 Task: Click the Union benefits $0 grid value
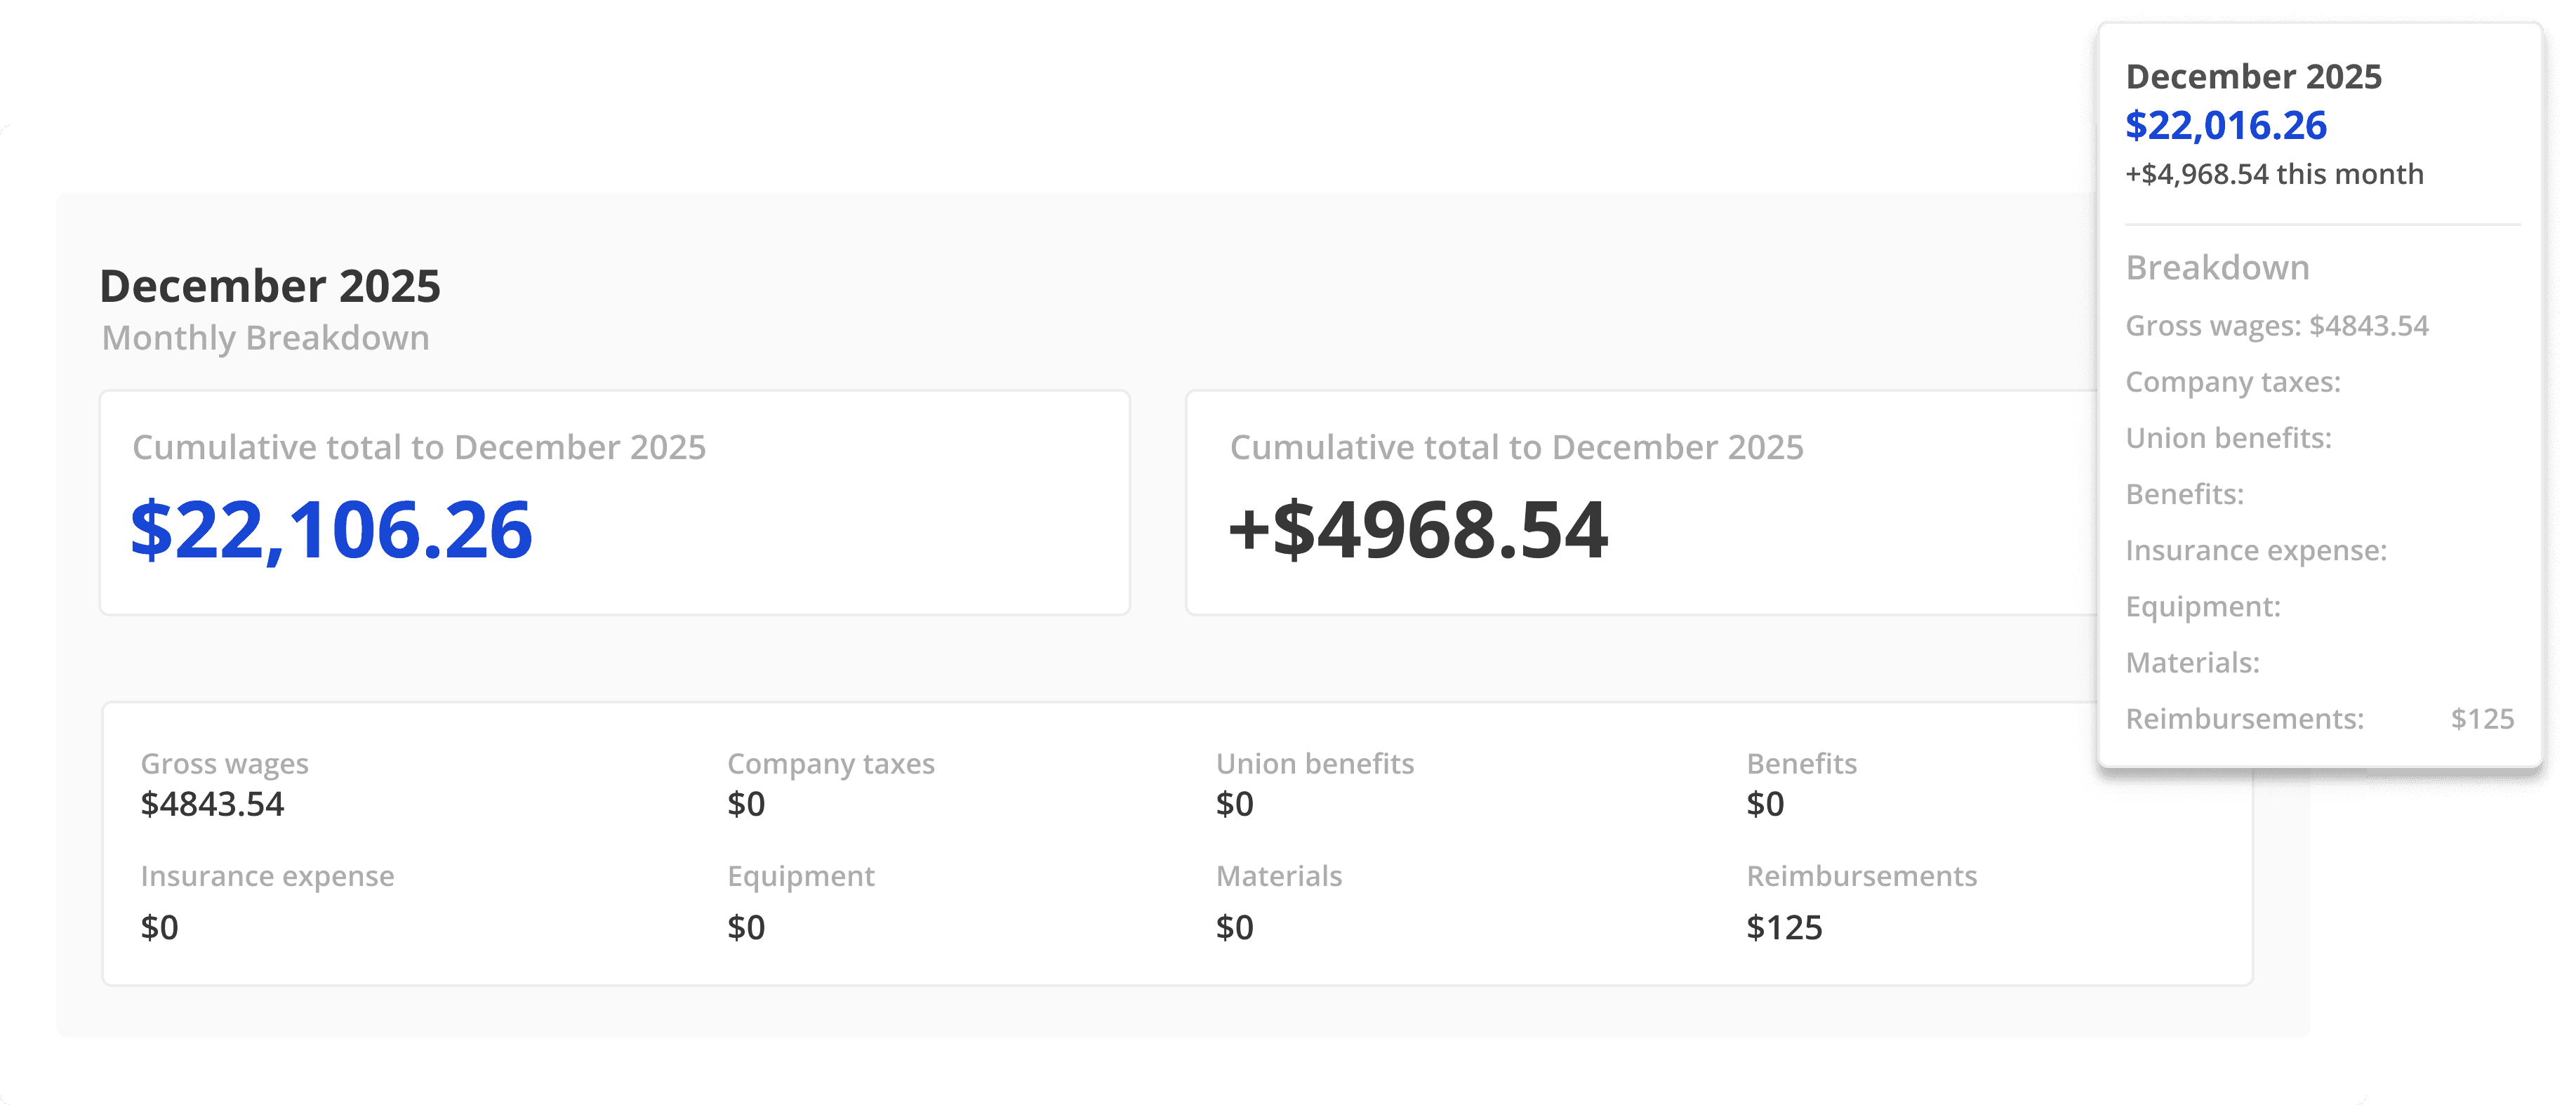tap(1234, 804)
